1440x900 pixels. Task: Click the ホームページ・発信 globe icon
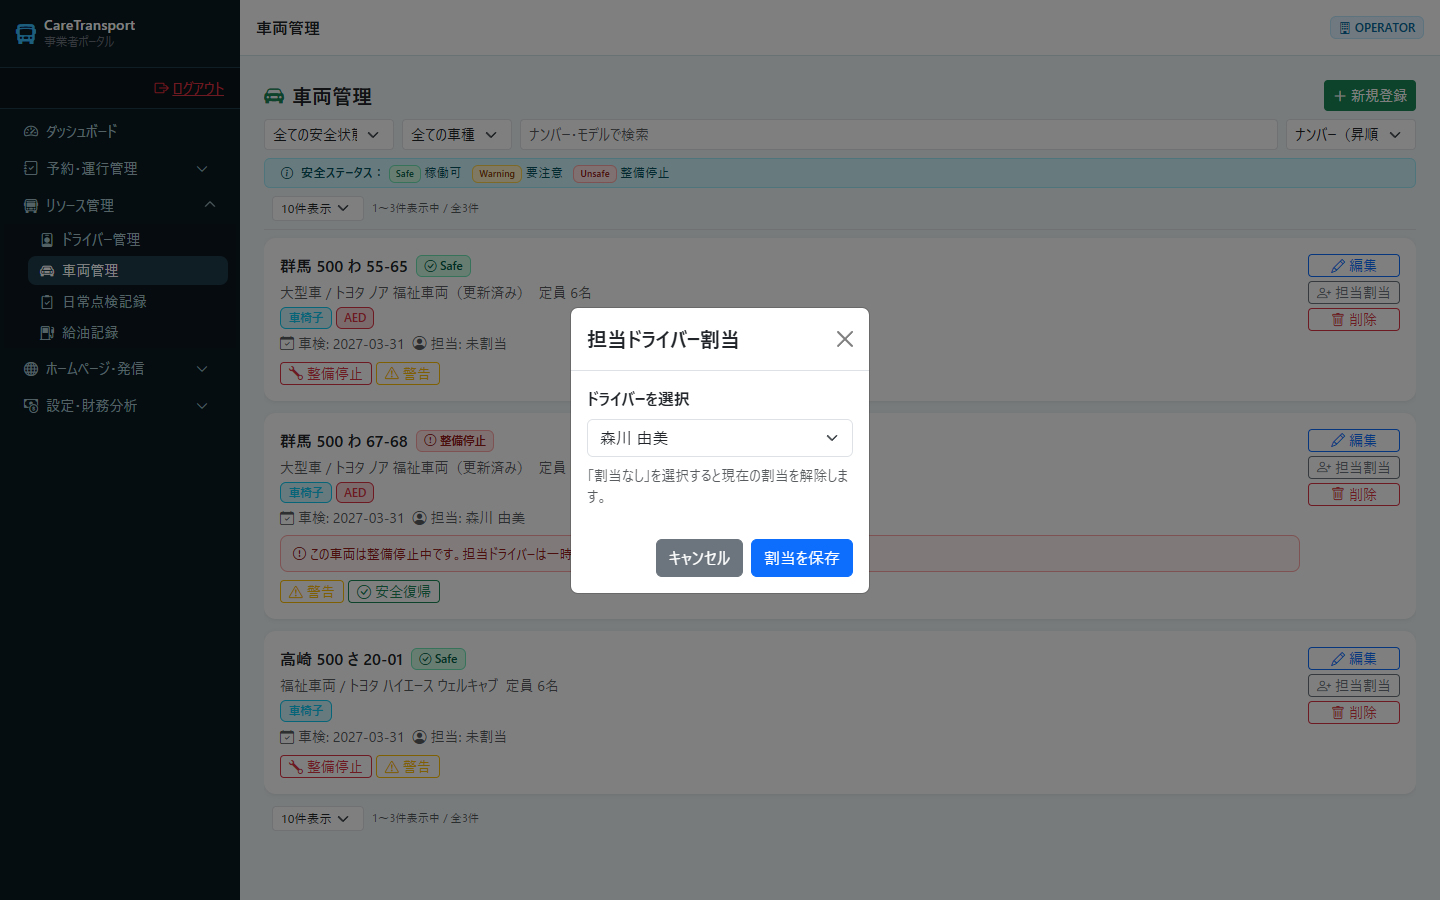(x=31, y=368)
